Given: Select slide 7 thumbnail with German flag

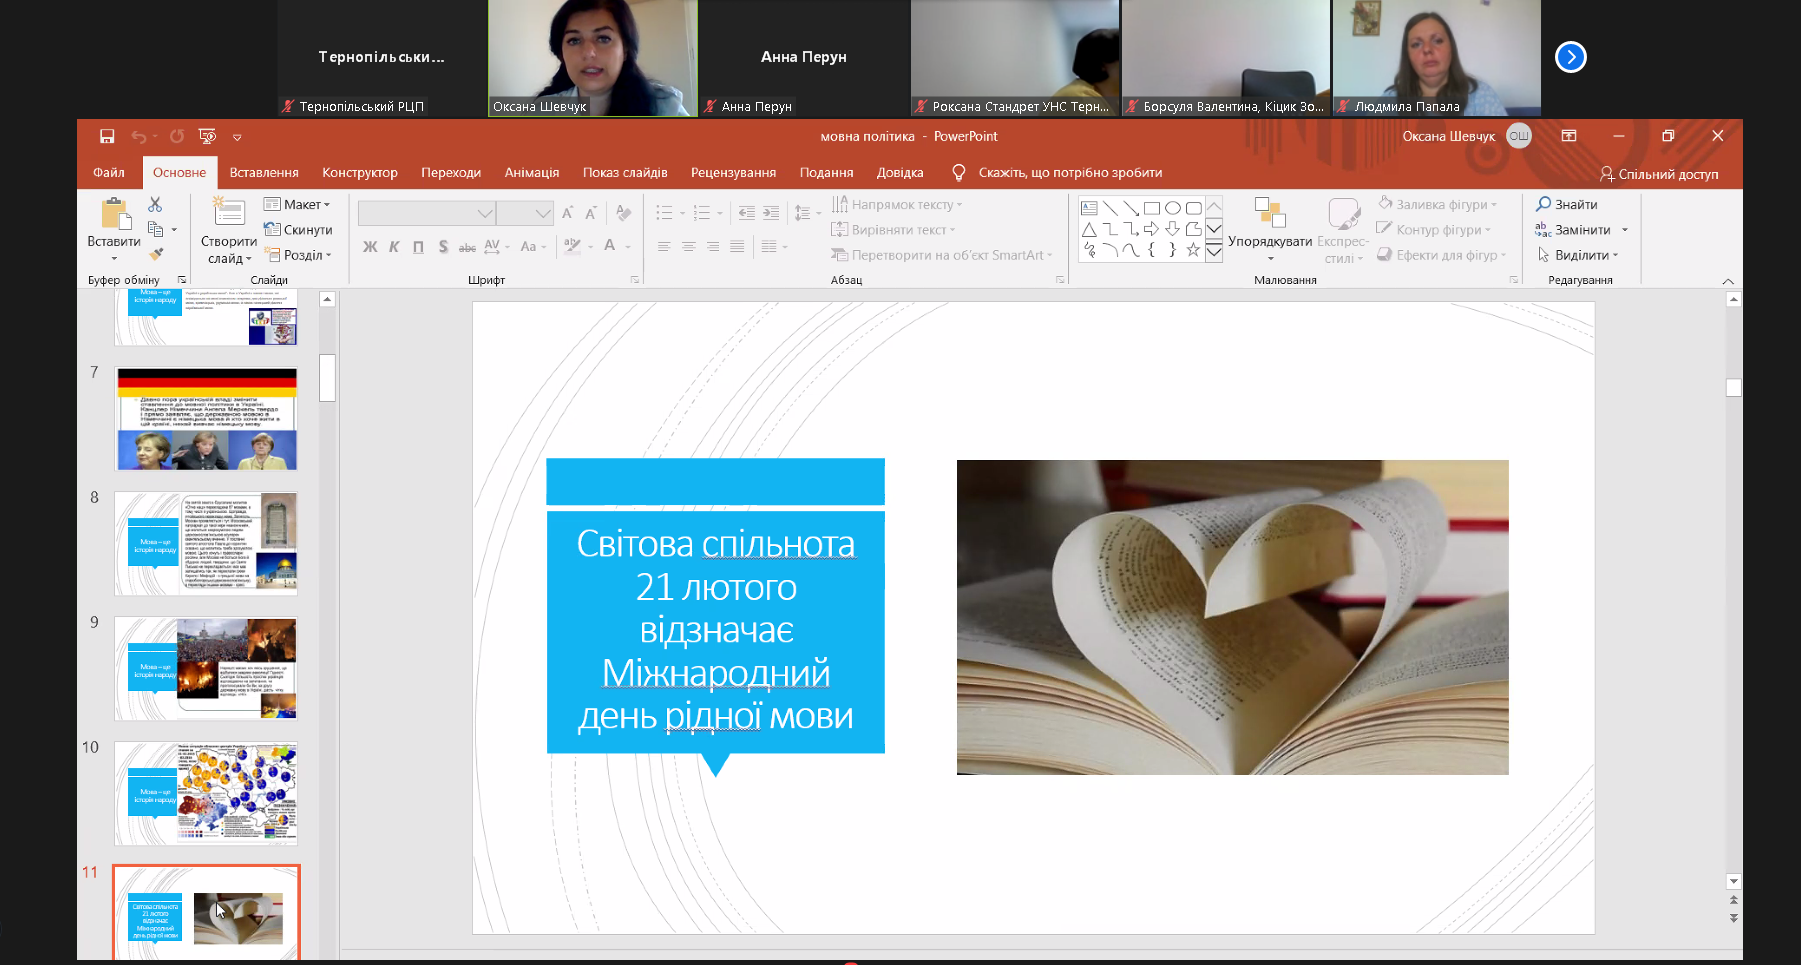Looking at the screenshot, I should click(207, 418).
